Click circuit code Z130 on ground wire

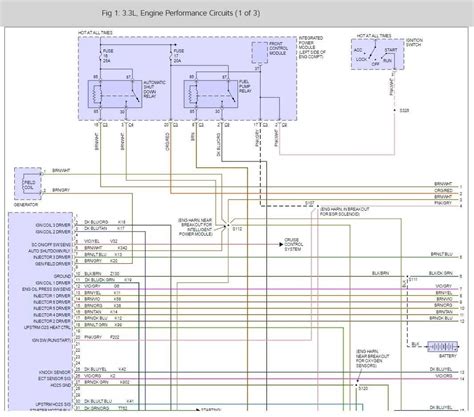114,274
